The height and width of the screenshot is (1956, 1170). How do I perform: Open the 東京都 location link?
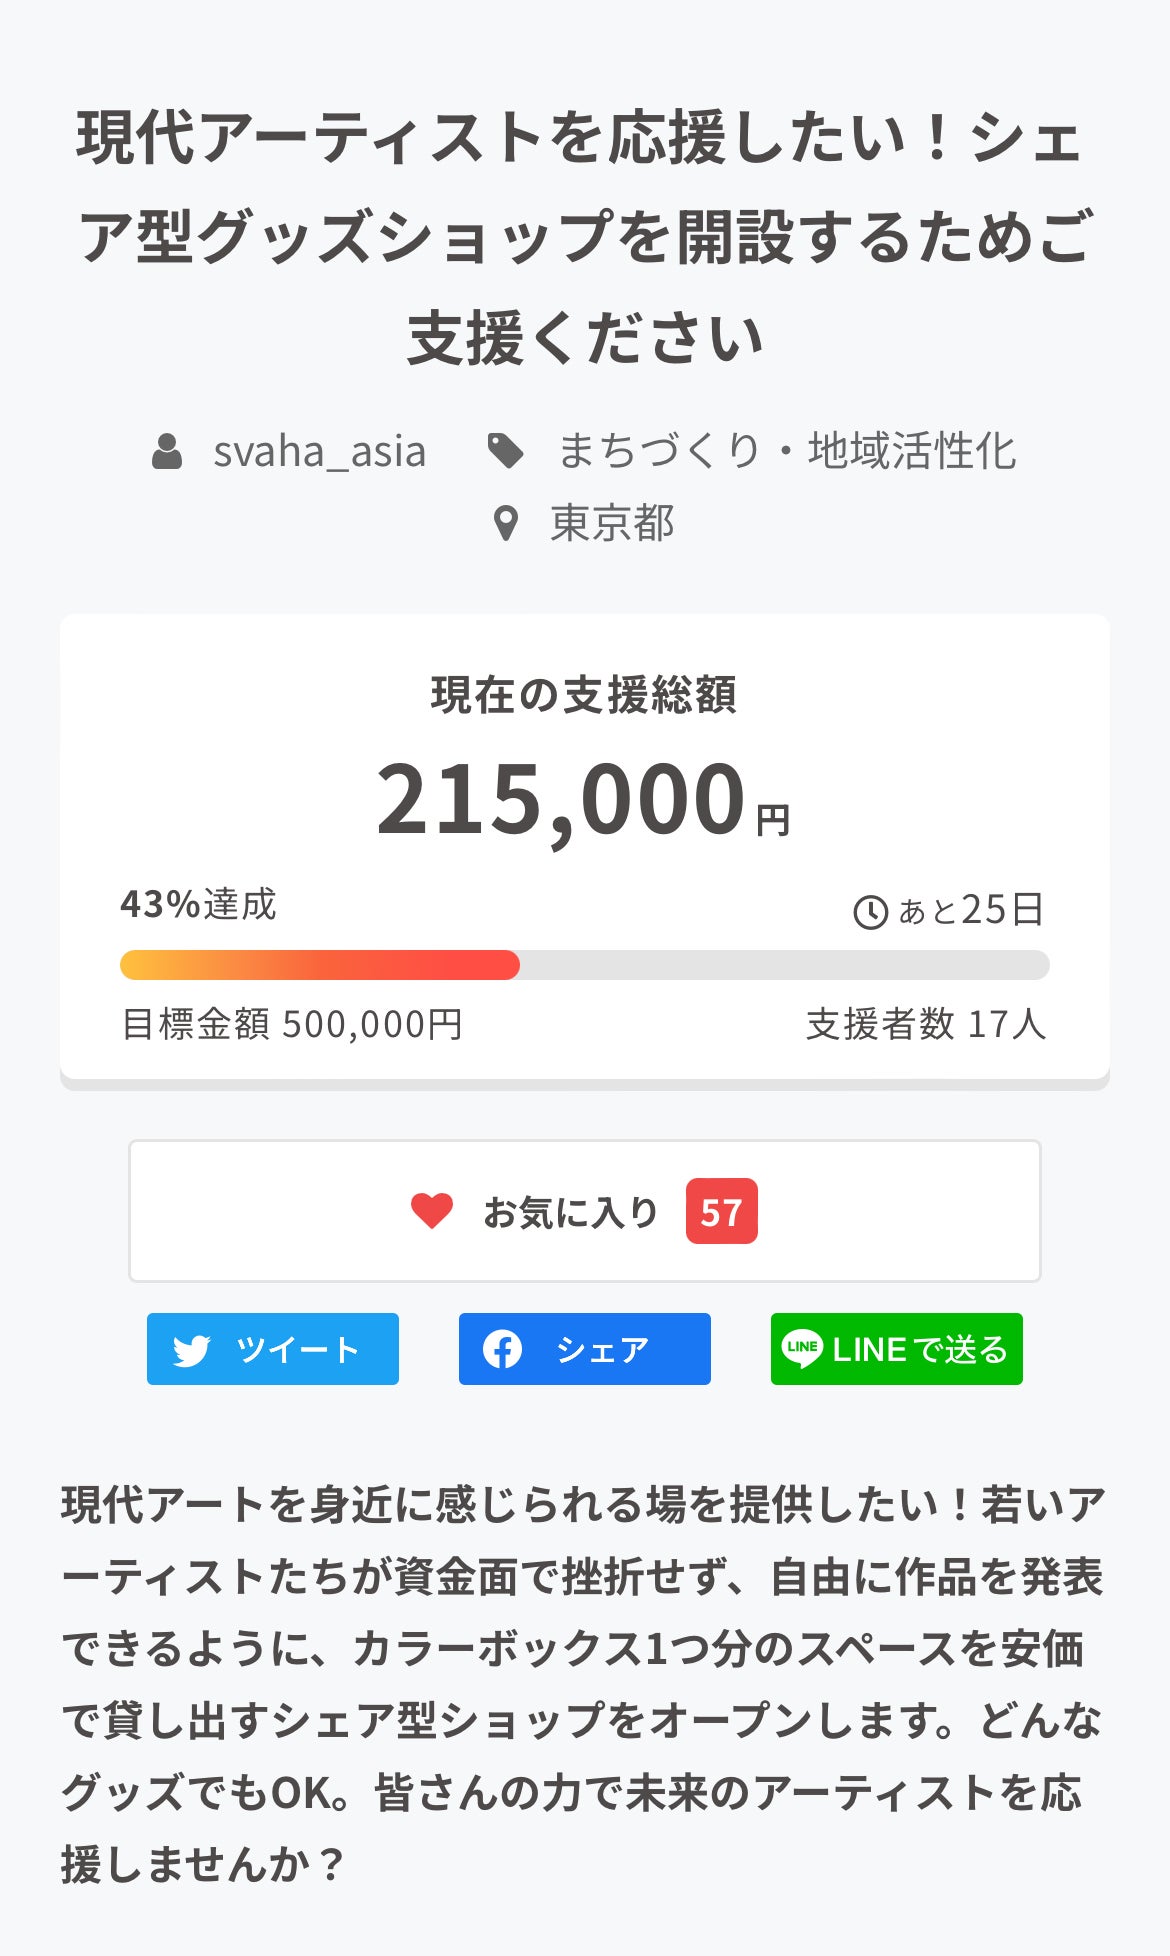[x=612, y=523]
